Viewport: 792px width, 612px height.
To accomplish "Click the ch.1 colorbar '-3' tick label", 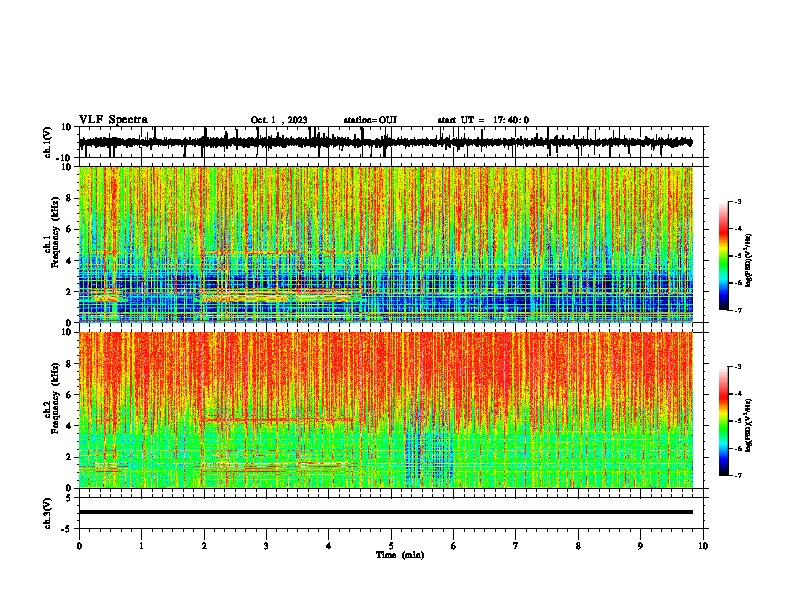I will [738, 202].
